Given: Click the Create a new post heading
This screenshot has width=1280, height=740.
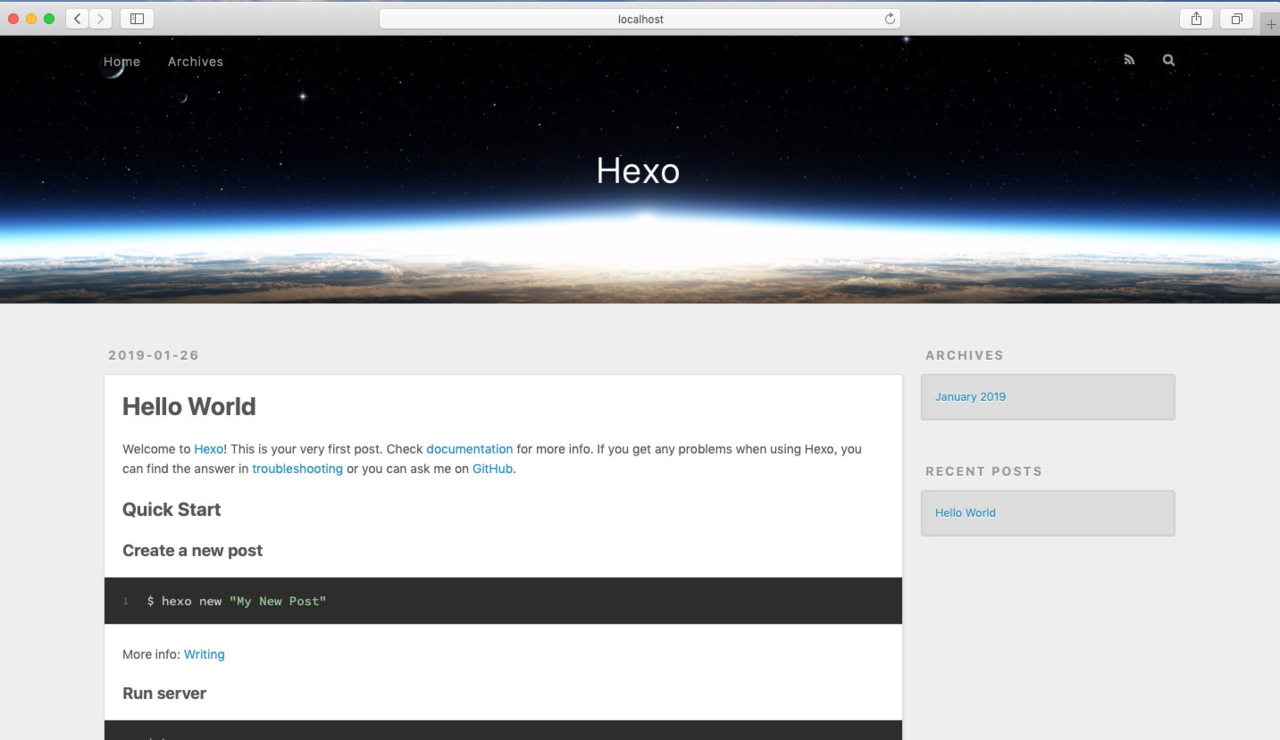Looking at the screenshot, I should 192,551.
